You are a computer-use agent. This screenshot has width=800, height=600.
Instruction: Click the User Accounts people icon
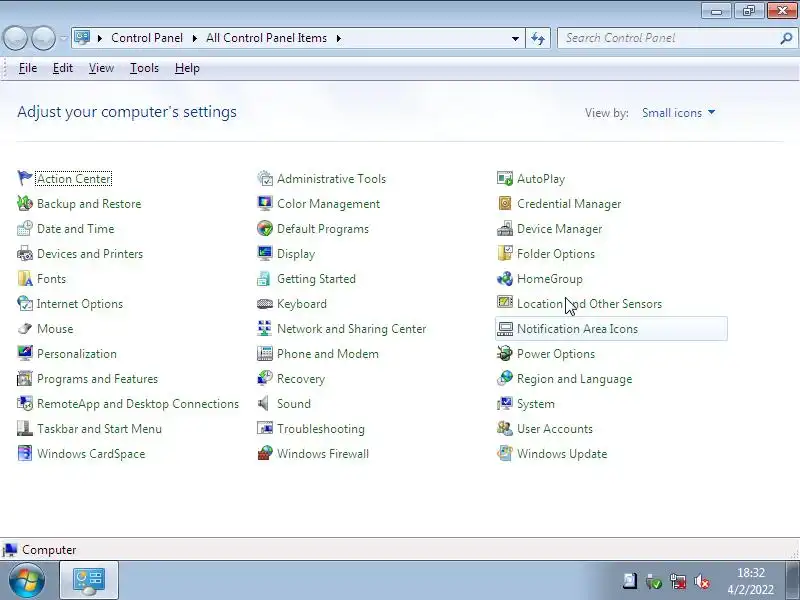click(x=505, y=429)
